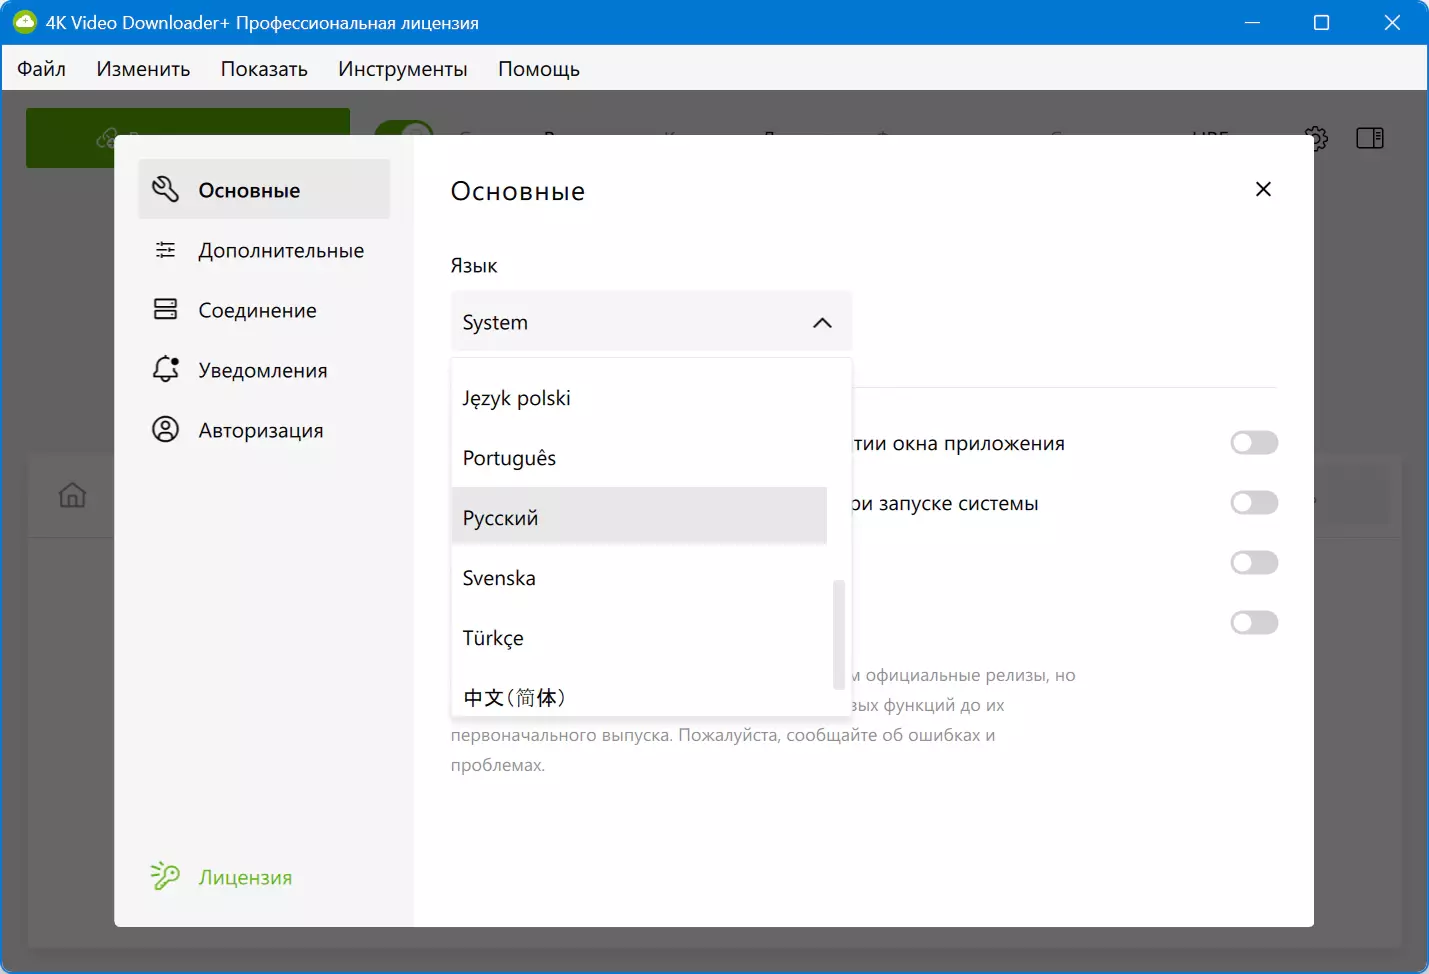Click the sidebar panel icon at top right
This screenshot has height=974, width=1429.
[1369, 138]
